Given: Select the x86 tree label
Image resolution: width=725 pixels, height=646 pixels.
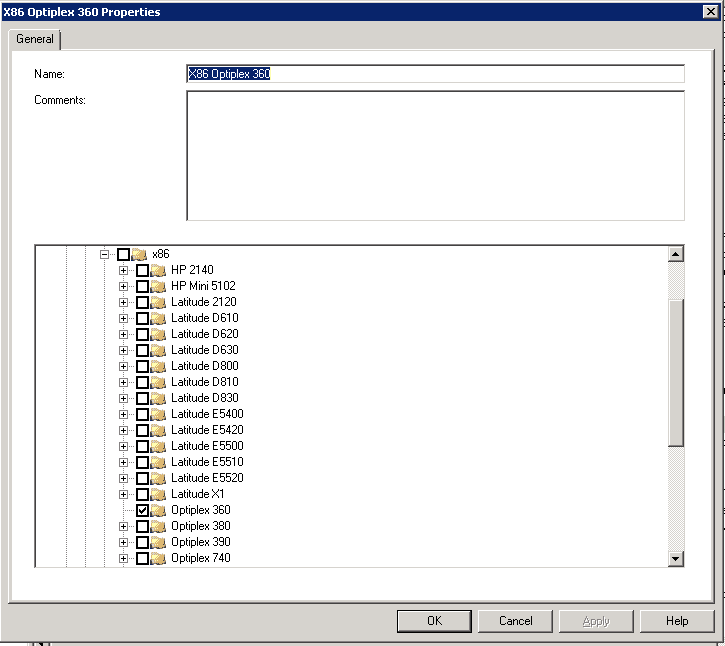Looking at the screenshot, I should click(x=160, y=254).
